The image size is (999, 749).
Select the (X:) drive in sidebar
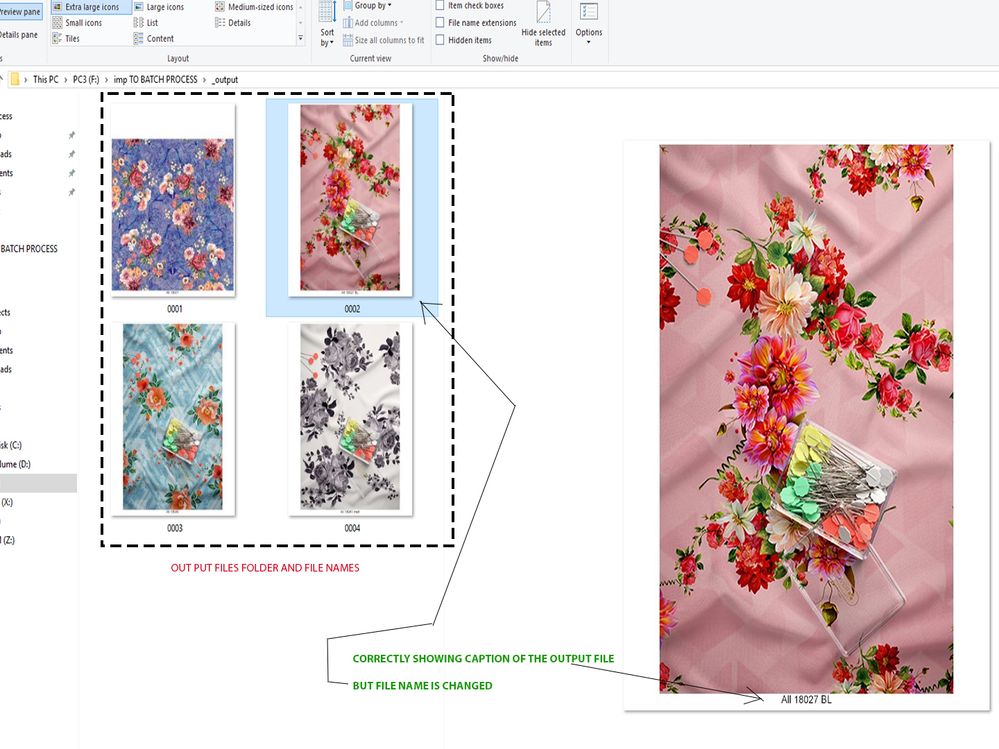(x=7, y=502)
